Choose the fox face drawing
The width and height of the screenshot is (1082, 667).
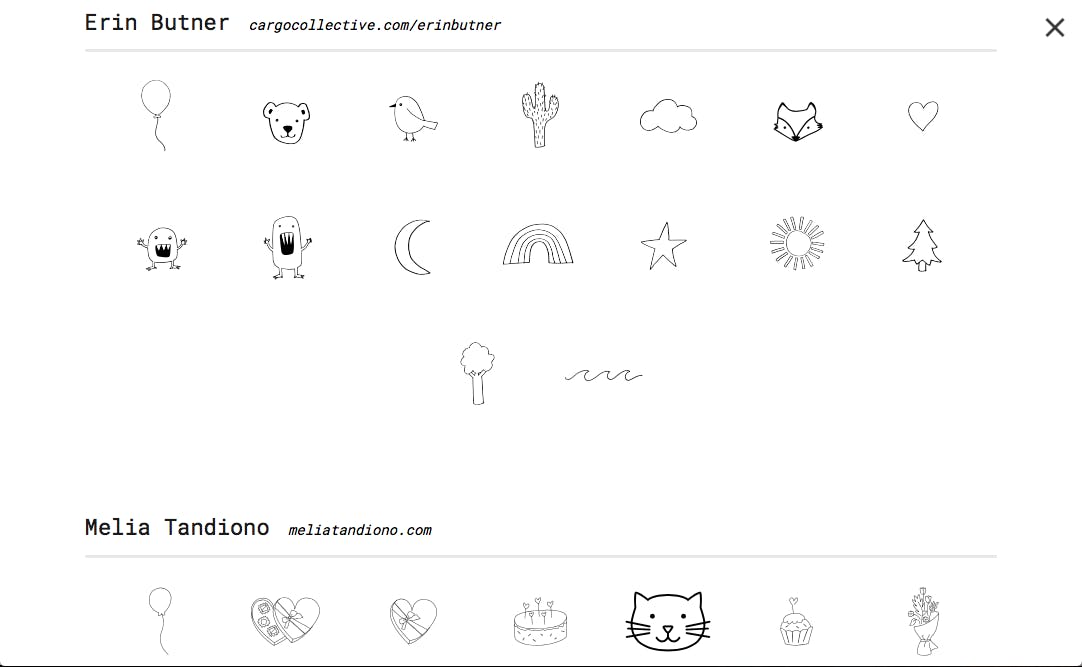coord(797,122)
